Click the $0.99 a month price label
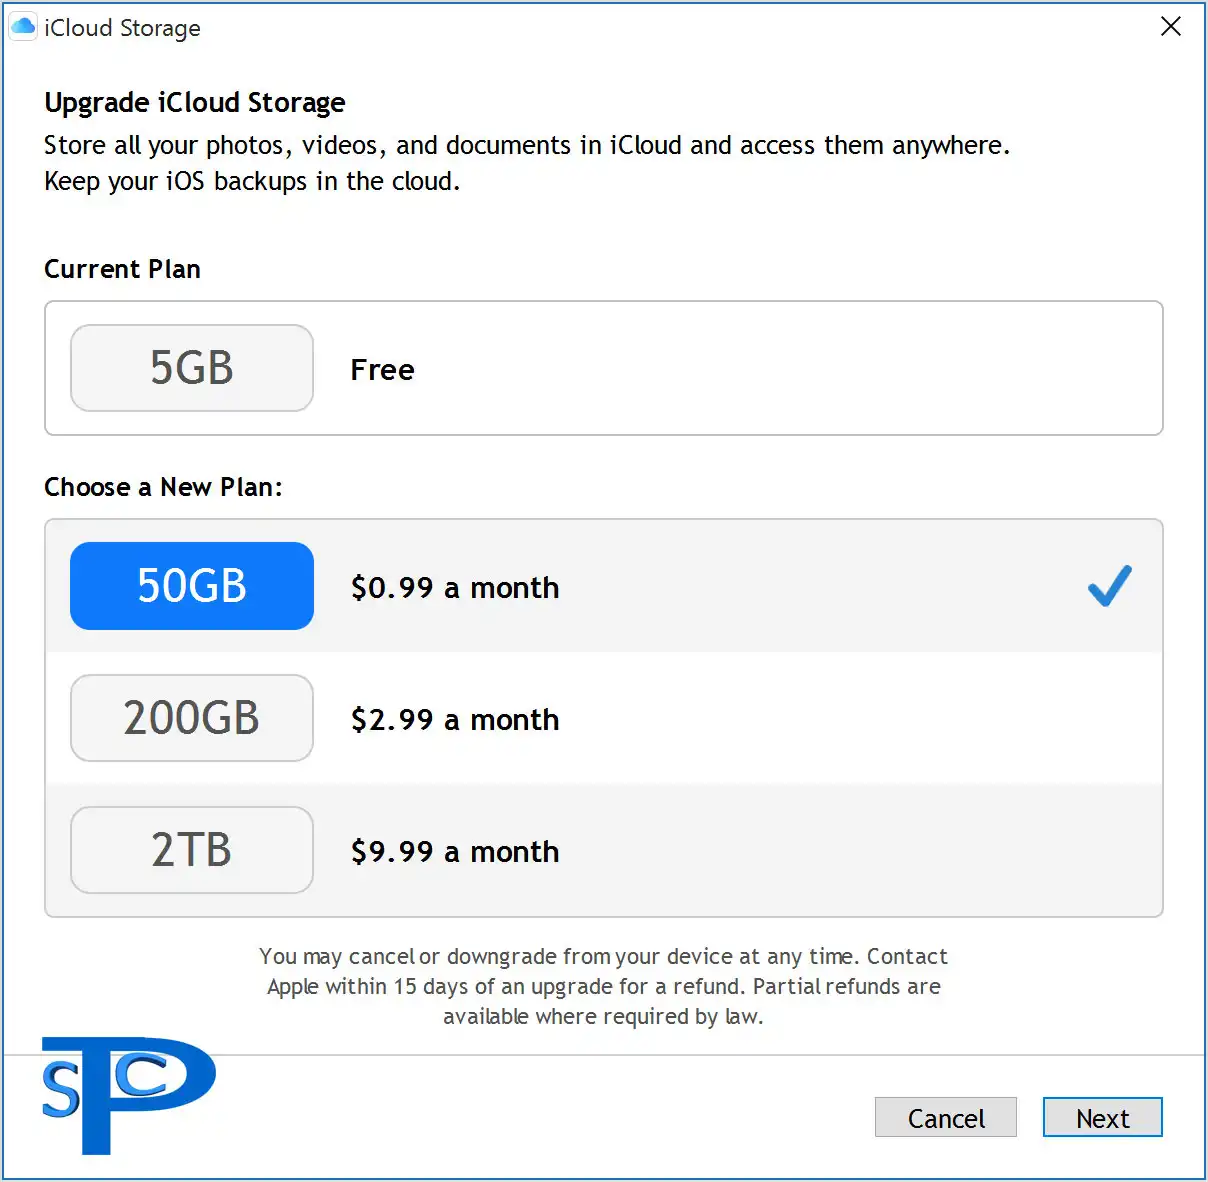Viewport: 1208px width, 1182px height. pos(455,588)
